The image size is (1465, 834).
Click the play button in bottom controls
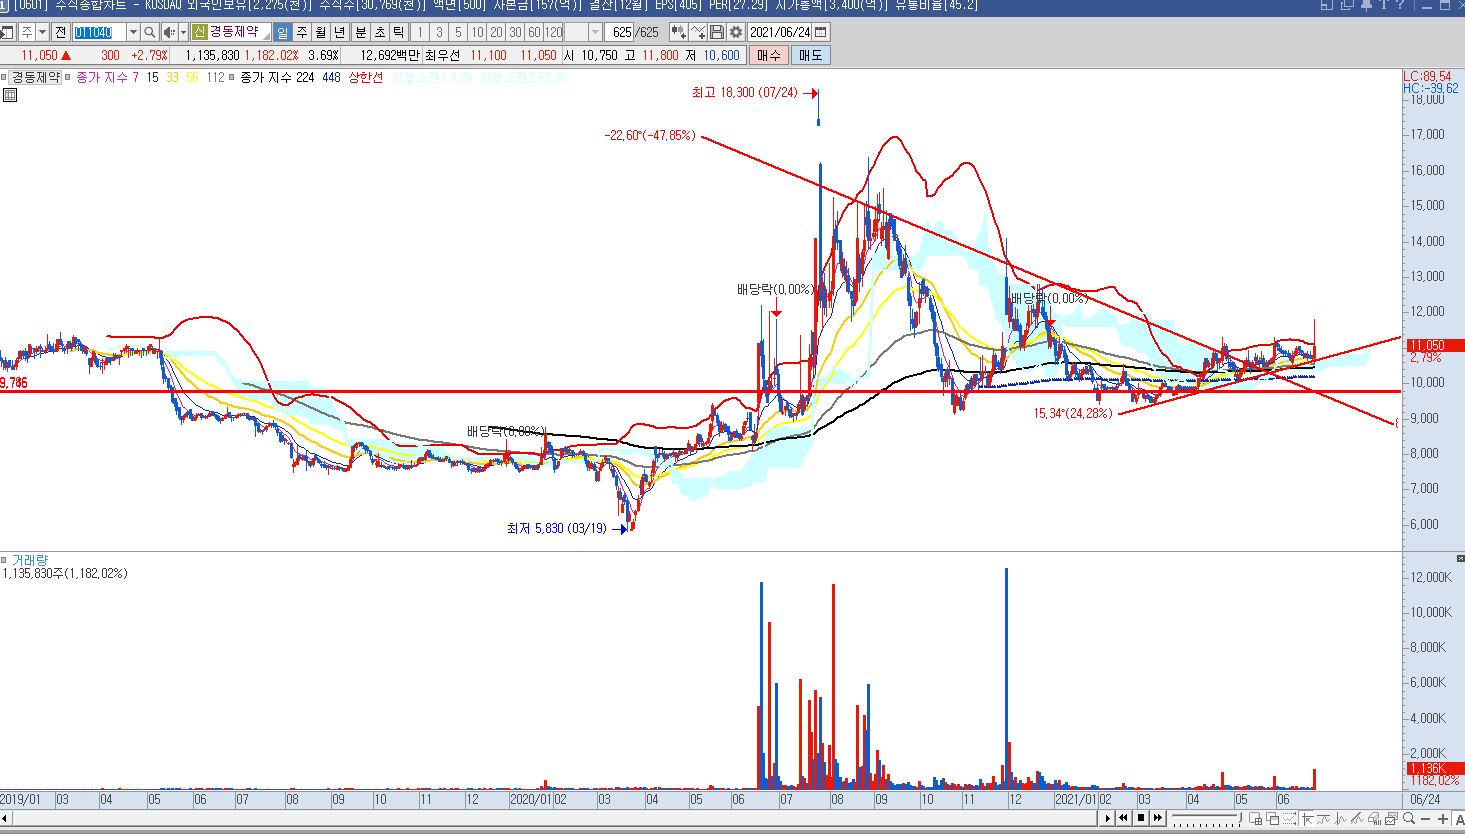[1107, 818]
